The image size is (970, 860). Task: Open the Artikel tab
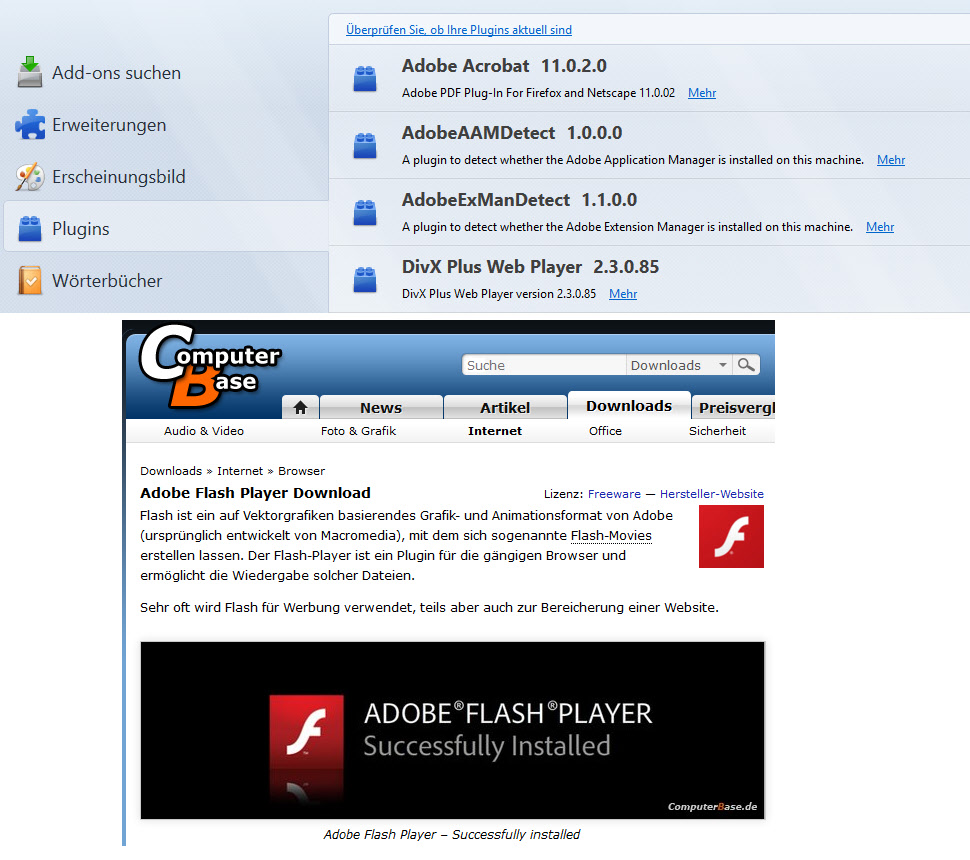pyautogui.click(x=505, y=408)
